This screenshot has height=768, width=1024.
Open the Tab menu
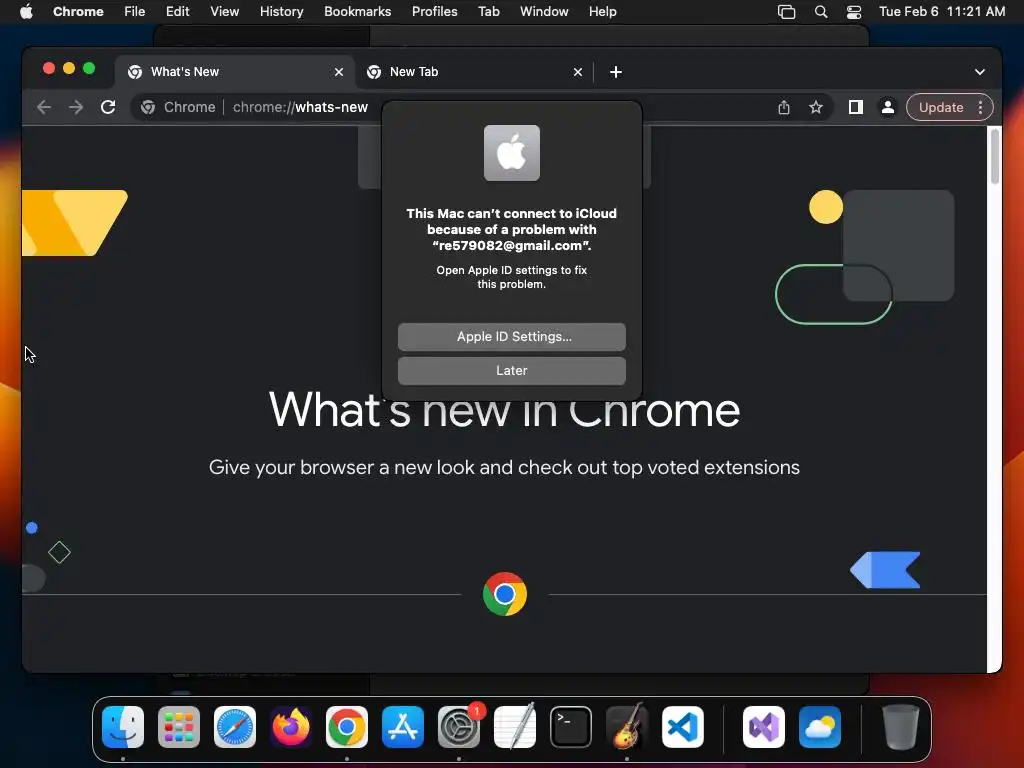[488, 12]
